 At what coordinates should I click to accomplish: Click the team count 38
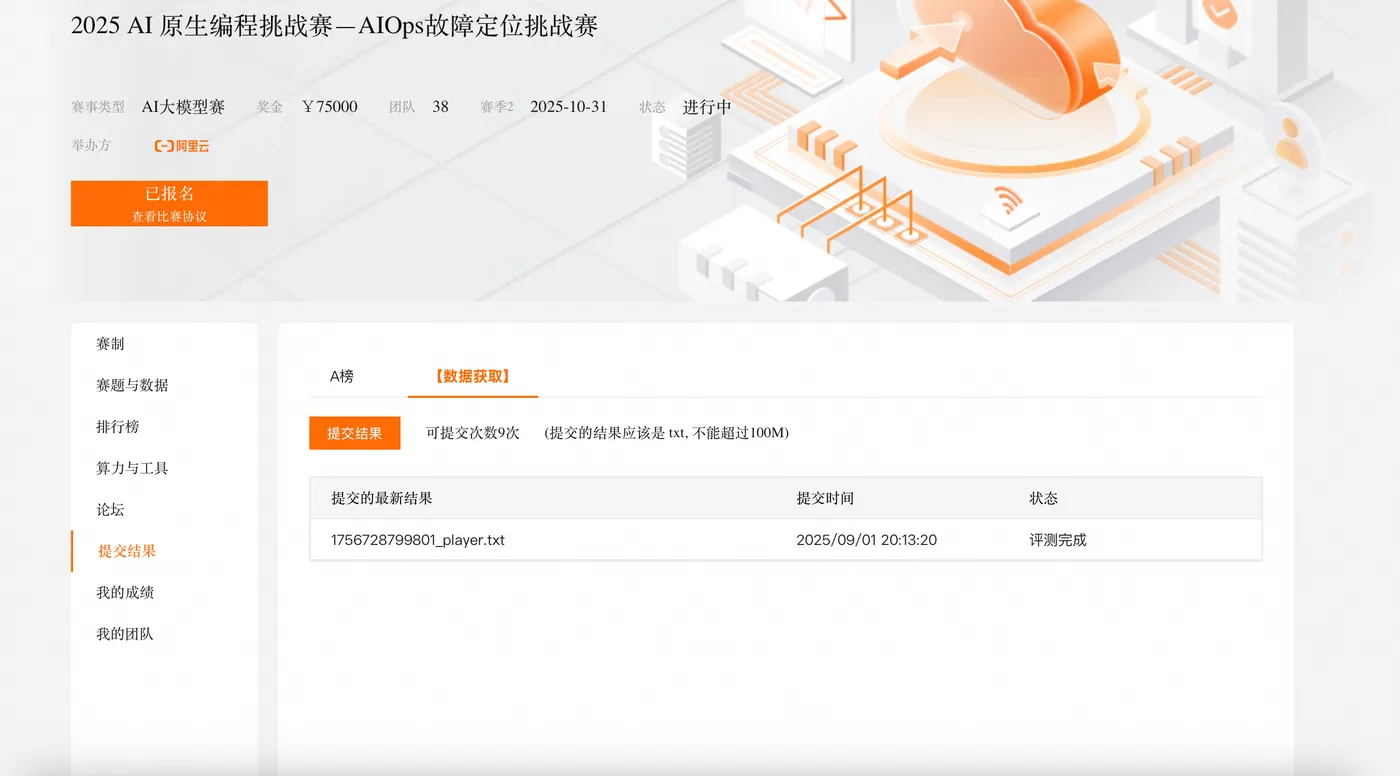pyautogui.click(x=440, y=107)
